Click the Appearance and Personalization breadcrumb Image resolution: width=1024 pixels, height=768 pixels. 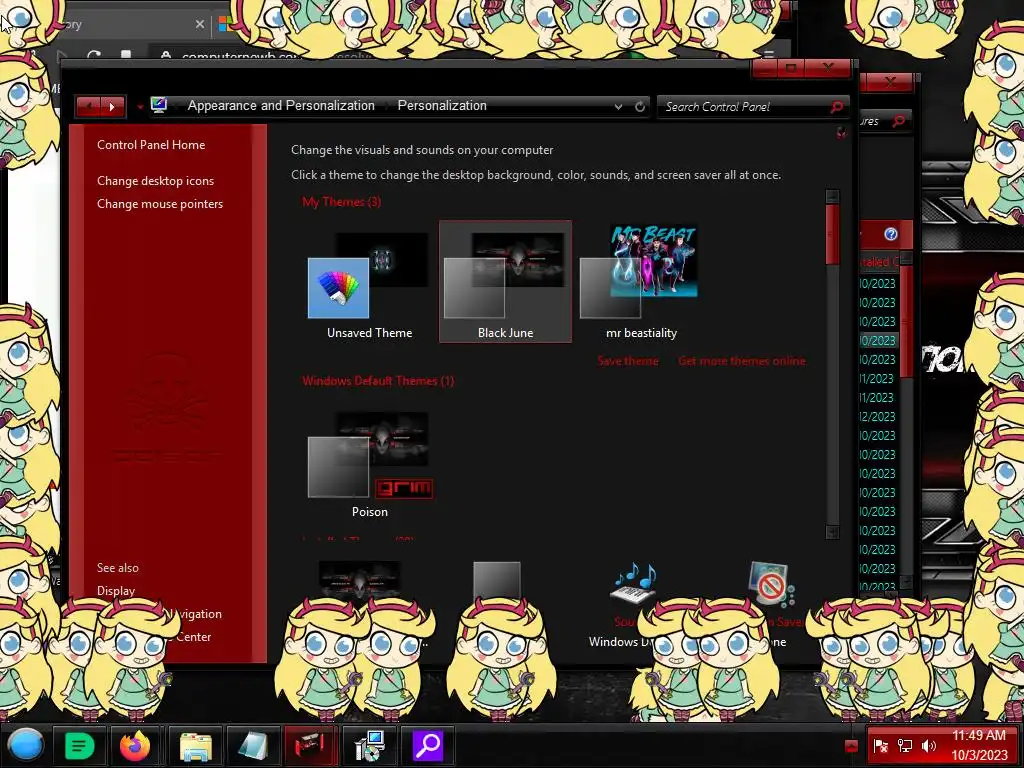[281, 106]
